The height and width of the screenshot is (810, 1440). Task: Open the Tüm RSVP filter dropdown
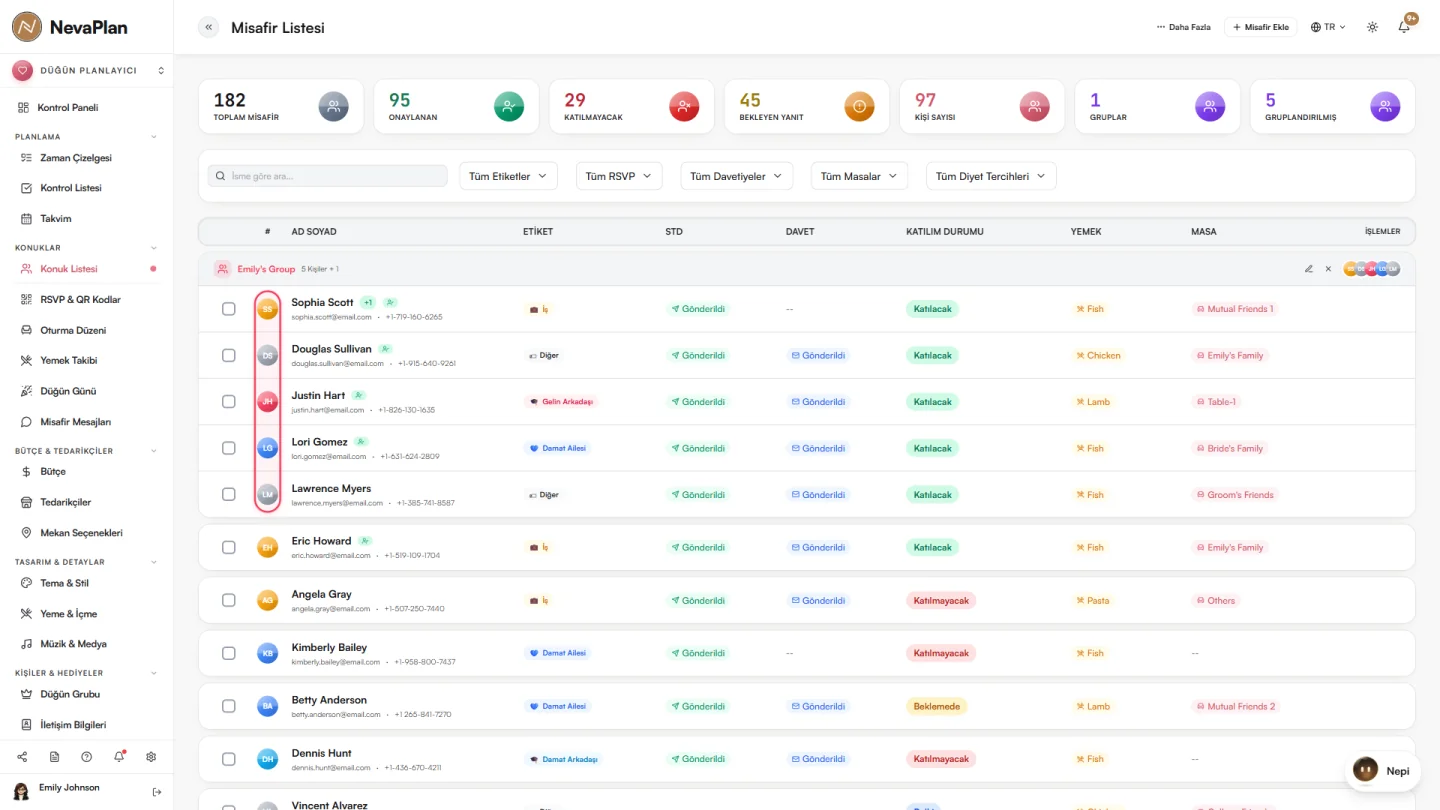point(619,176)
